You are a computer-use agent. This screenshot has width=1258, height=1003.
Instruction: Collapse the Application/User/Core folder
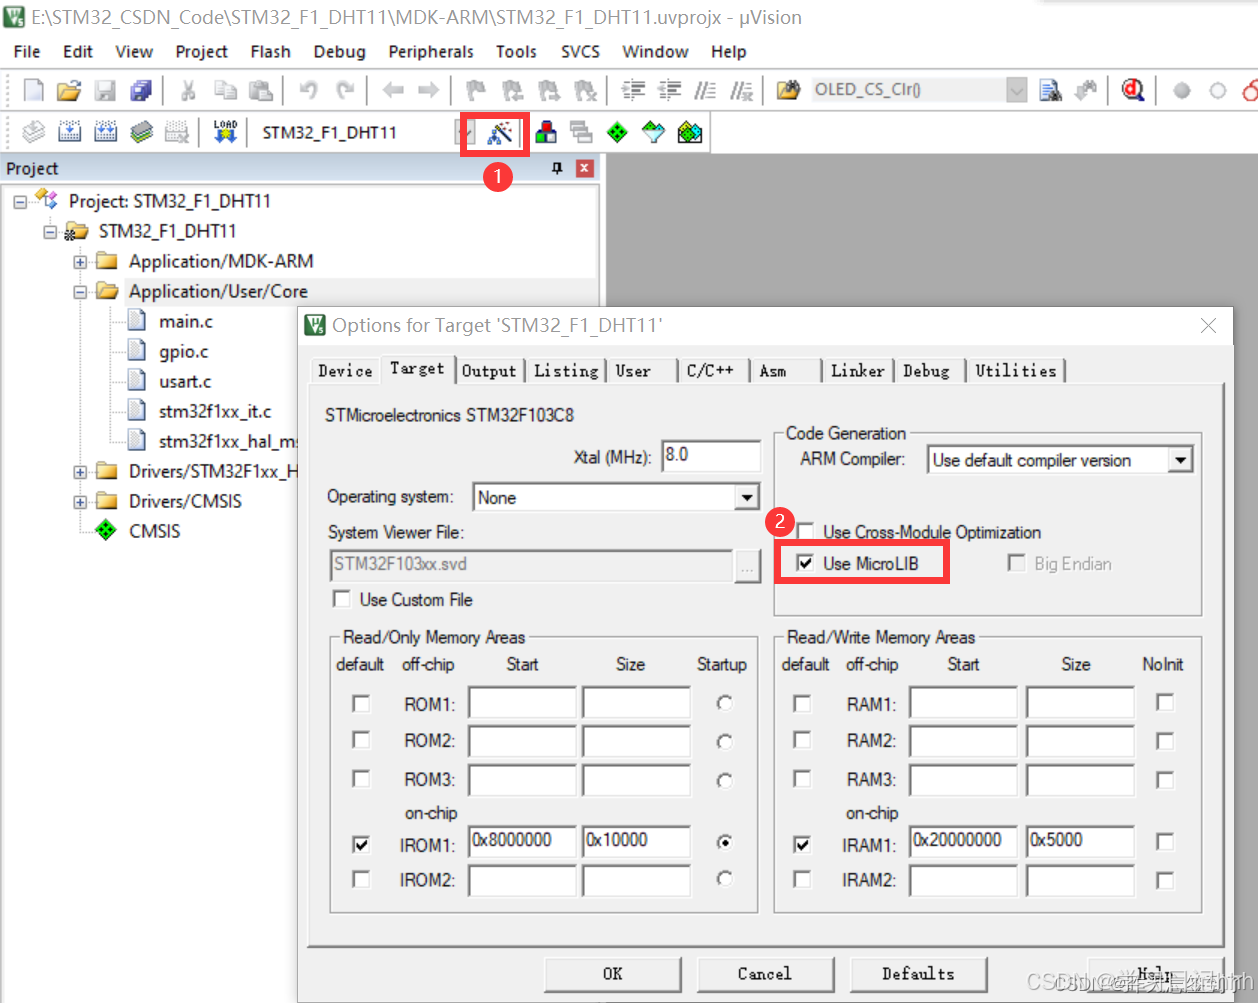coord(80,292)
